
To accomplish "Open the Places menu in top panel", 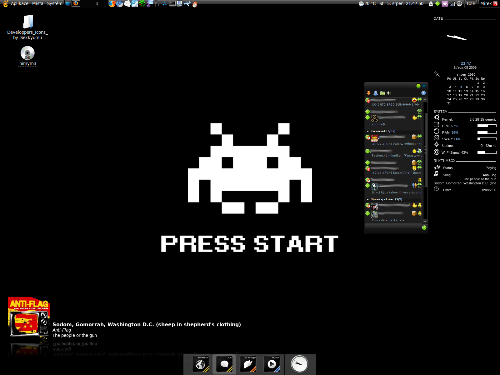I will [37, 4].
